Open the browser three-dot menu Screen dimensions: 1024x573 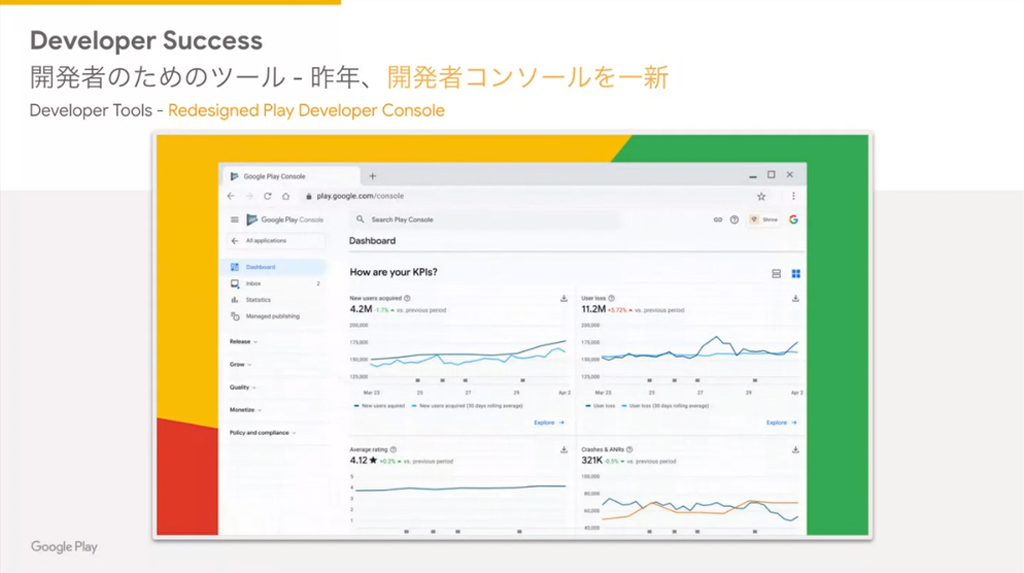click(x=793, y=196)
